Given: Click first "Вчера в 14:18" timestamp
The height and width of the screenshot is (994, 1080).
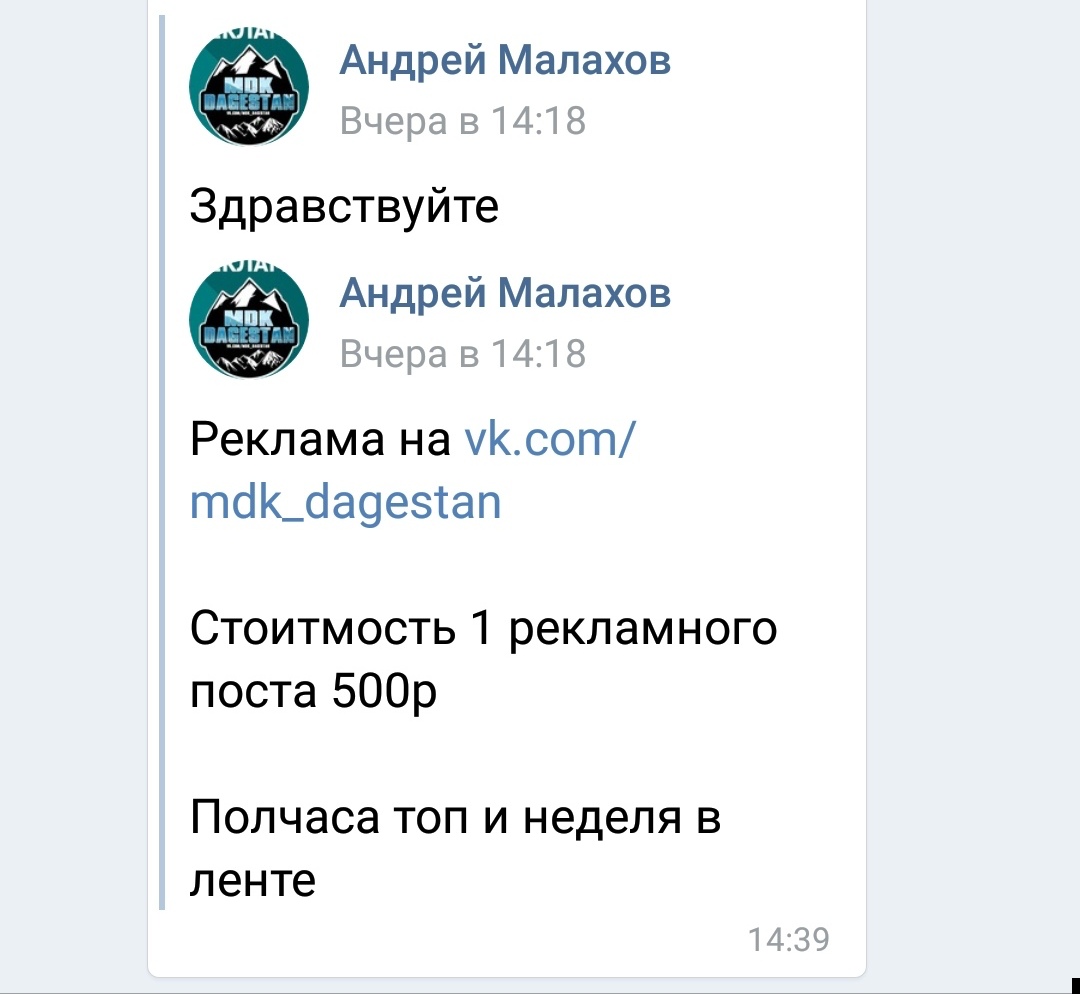Looking at the screenshot, I should (x=462, y=121).
